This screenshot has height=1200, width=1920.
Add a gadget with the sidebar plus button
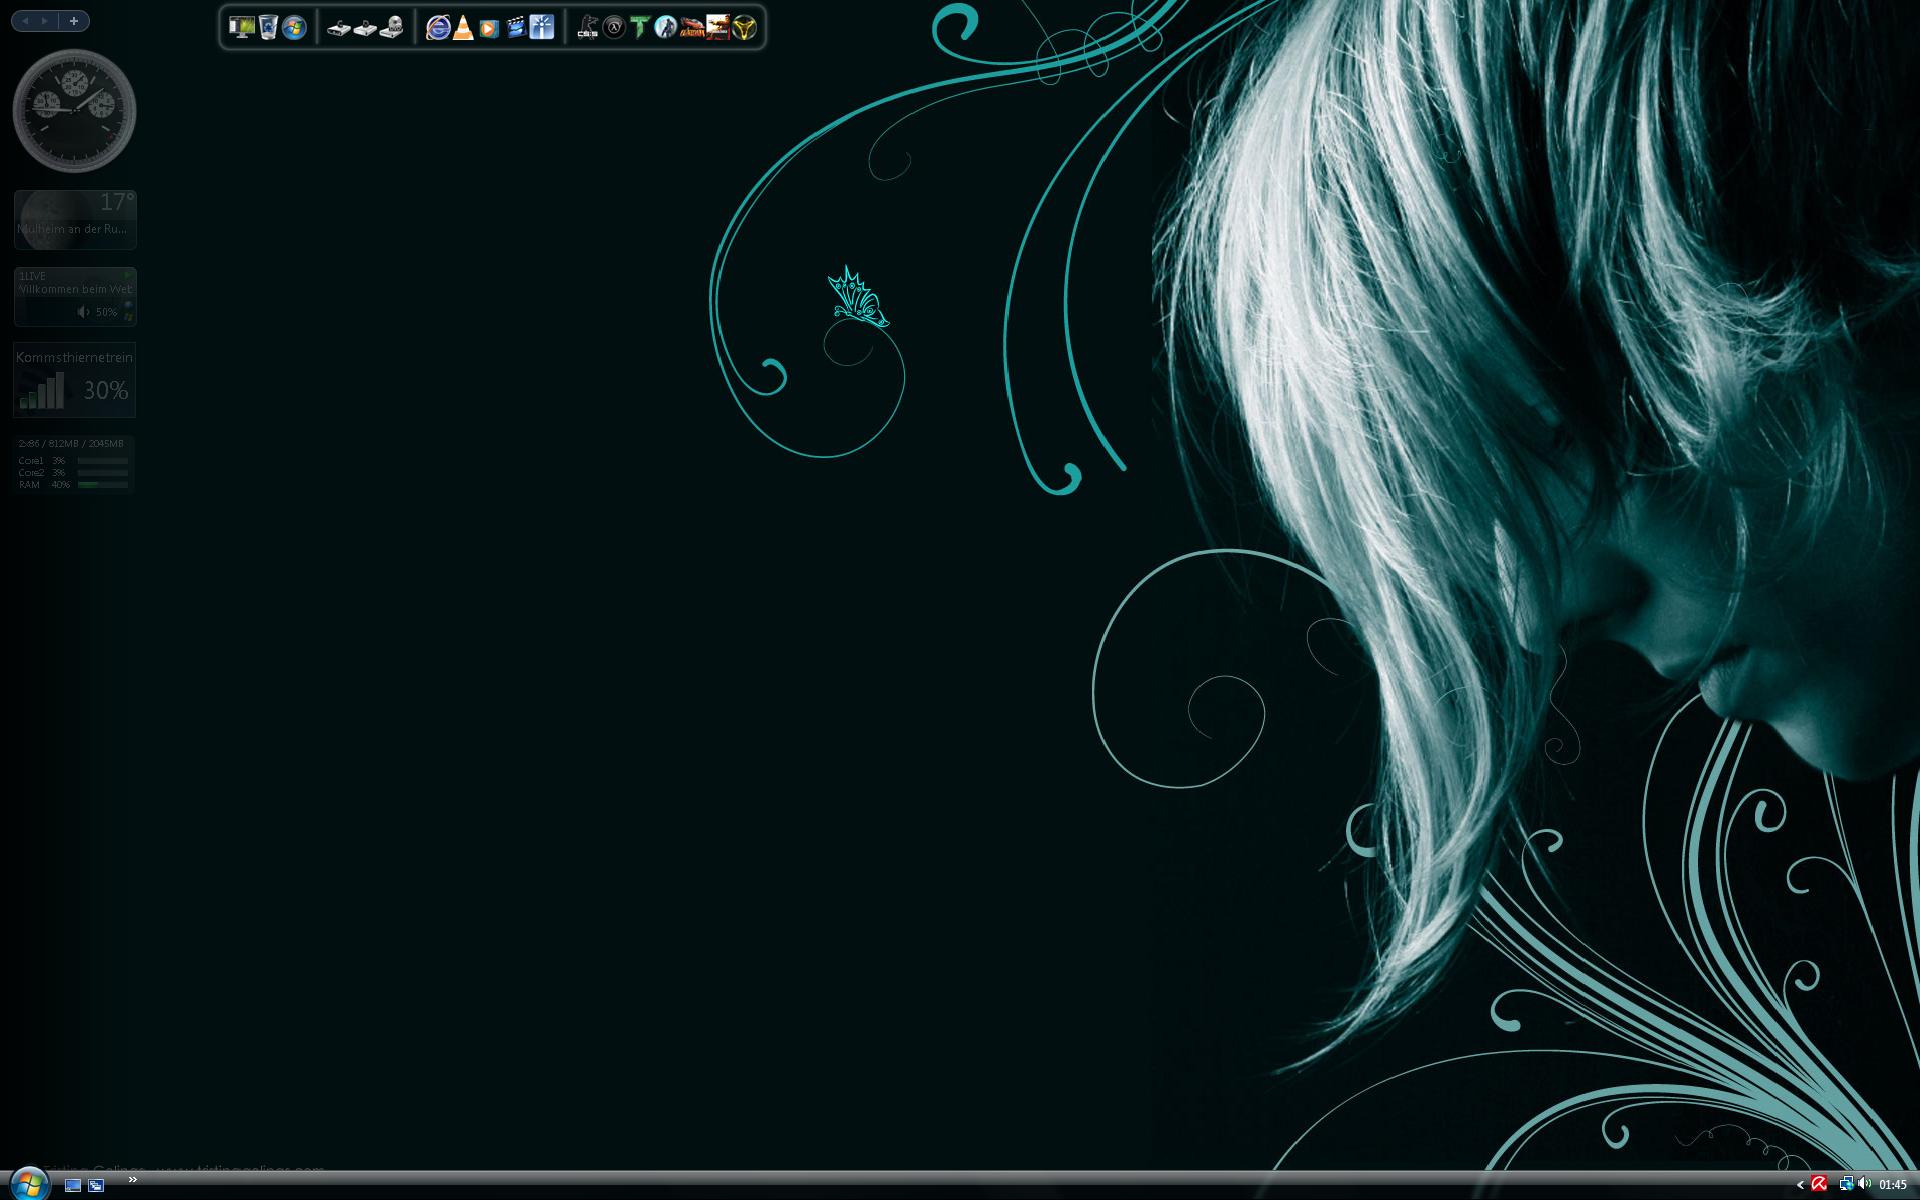74,21
